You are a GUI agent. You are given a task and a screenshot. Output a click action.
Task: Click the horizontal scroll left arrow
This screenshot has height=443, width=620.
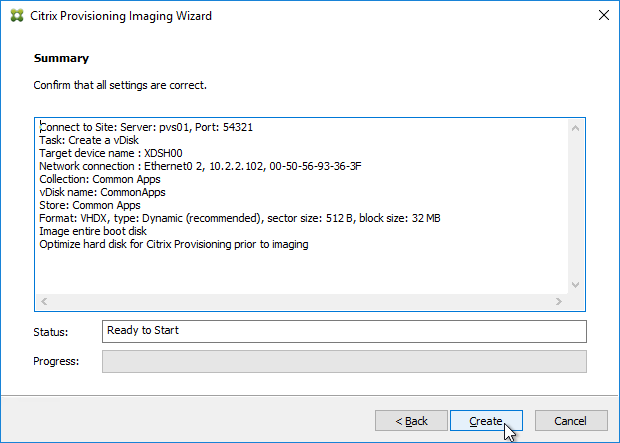coord(44,301)
